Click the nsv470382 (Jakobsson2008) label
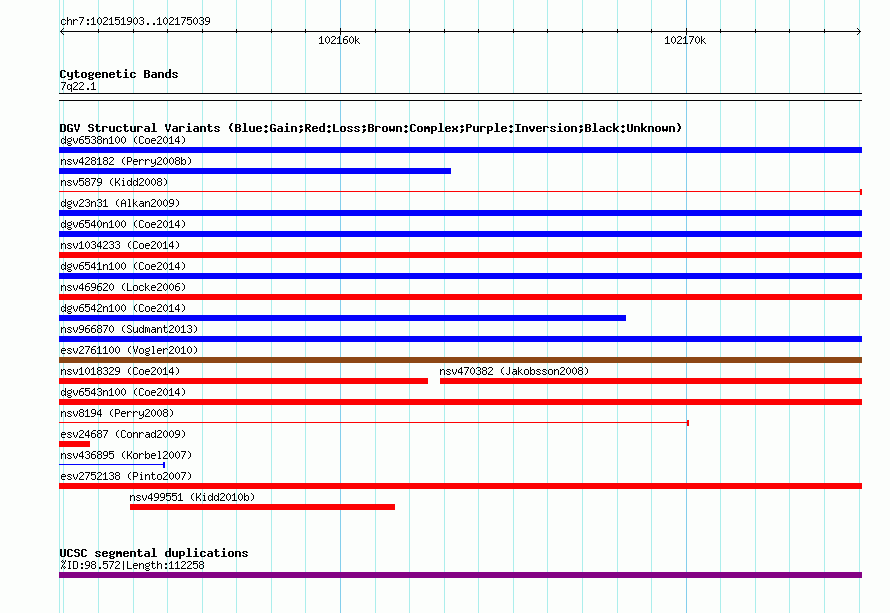 (514, 371)
